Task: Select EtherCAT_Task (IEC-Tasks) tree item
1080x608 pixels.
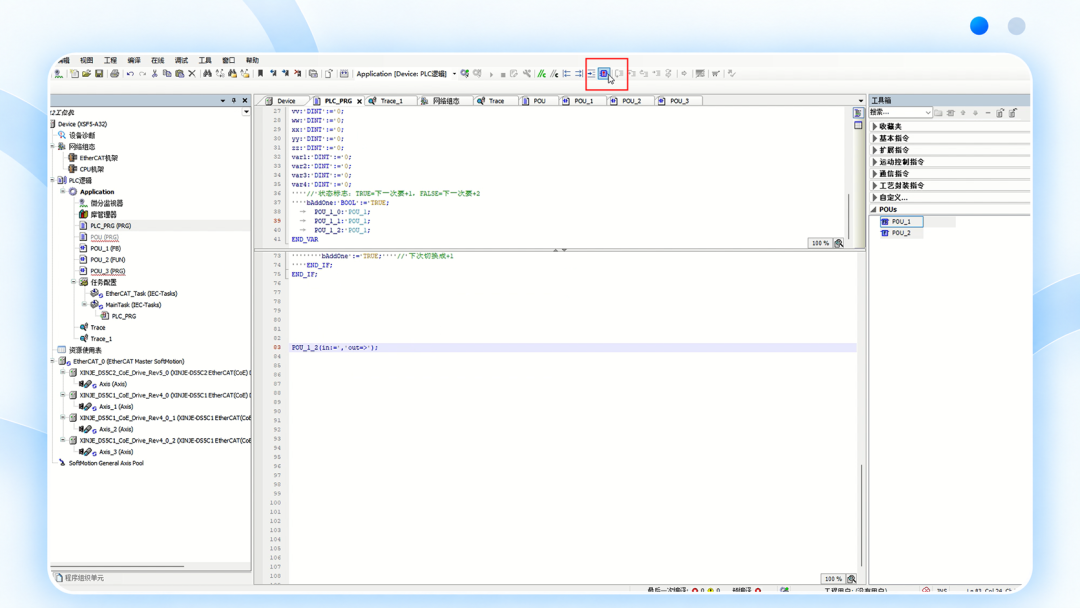Action: (141, 293)
